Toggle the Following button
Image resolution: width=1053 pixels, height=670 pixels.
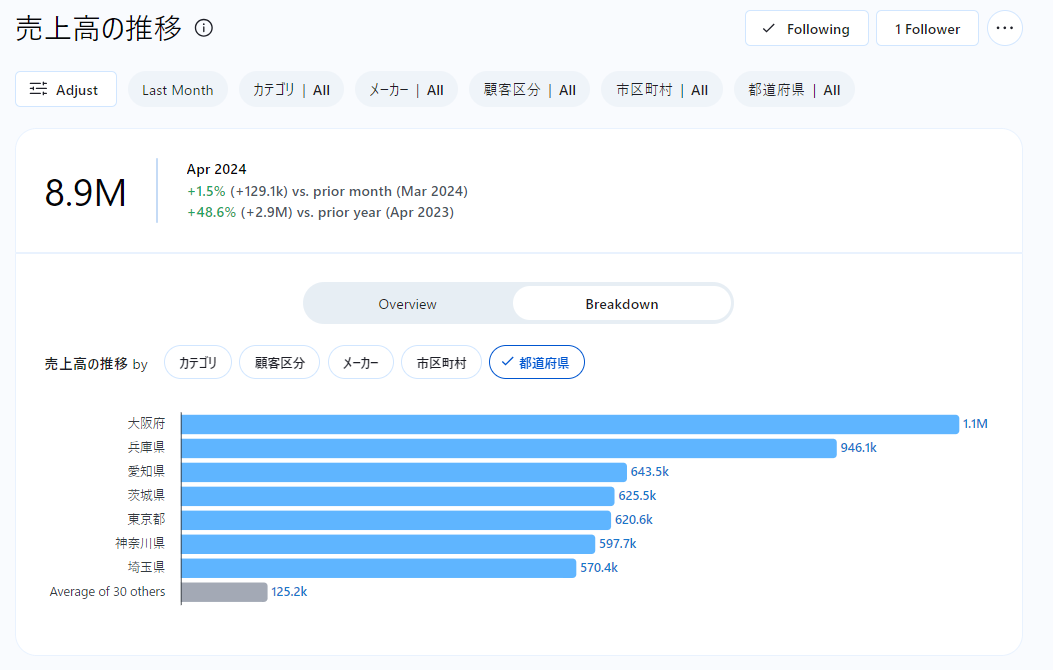[x=805, y=29]
